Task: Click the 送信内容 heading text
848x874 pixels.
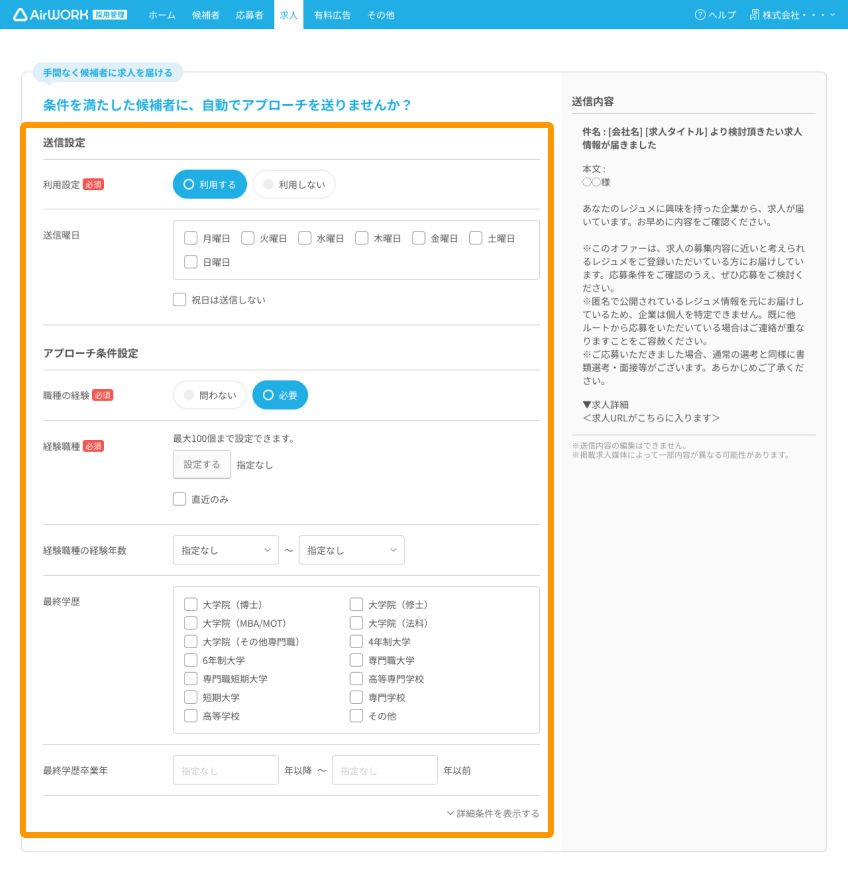Action: [593, 101]
